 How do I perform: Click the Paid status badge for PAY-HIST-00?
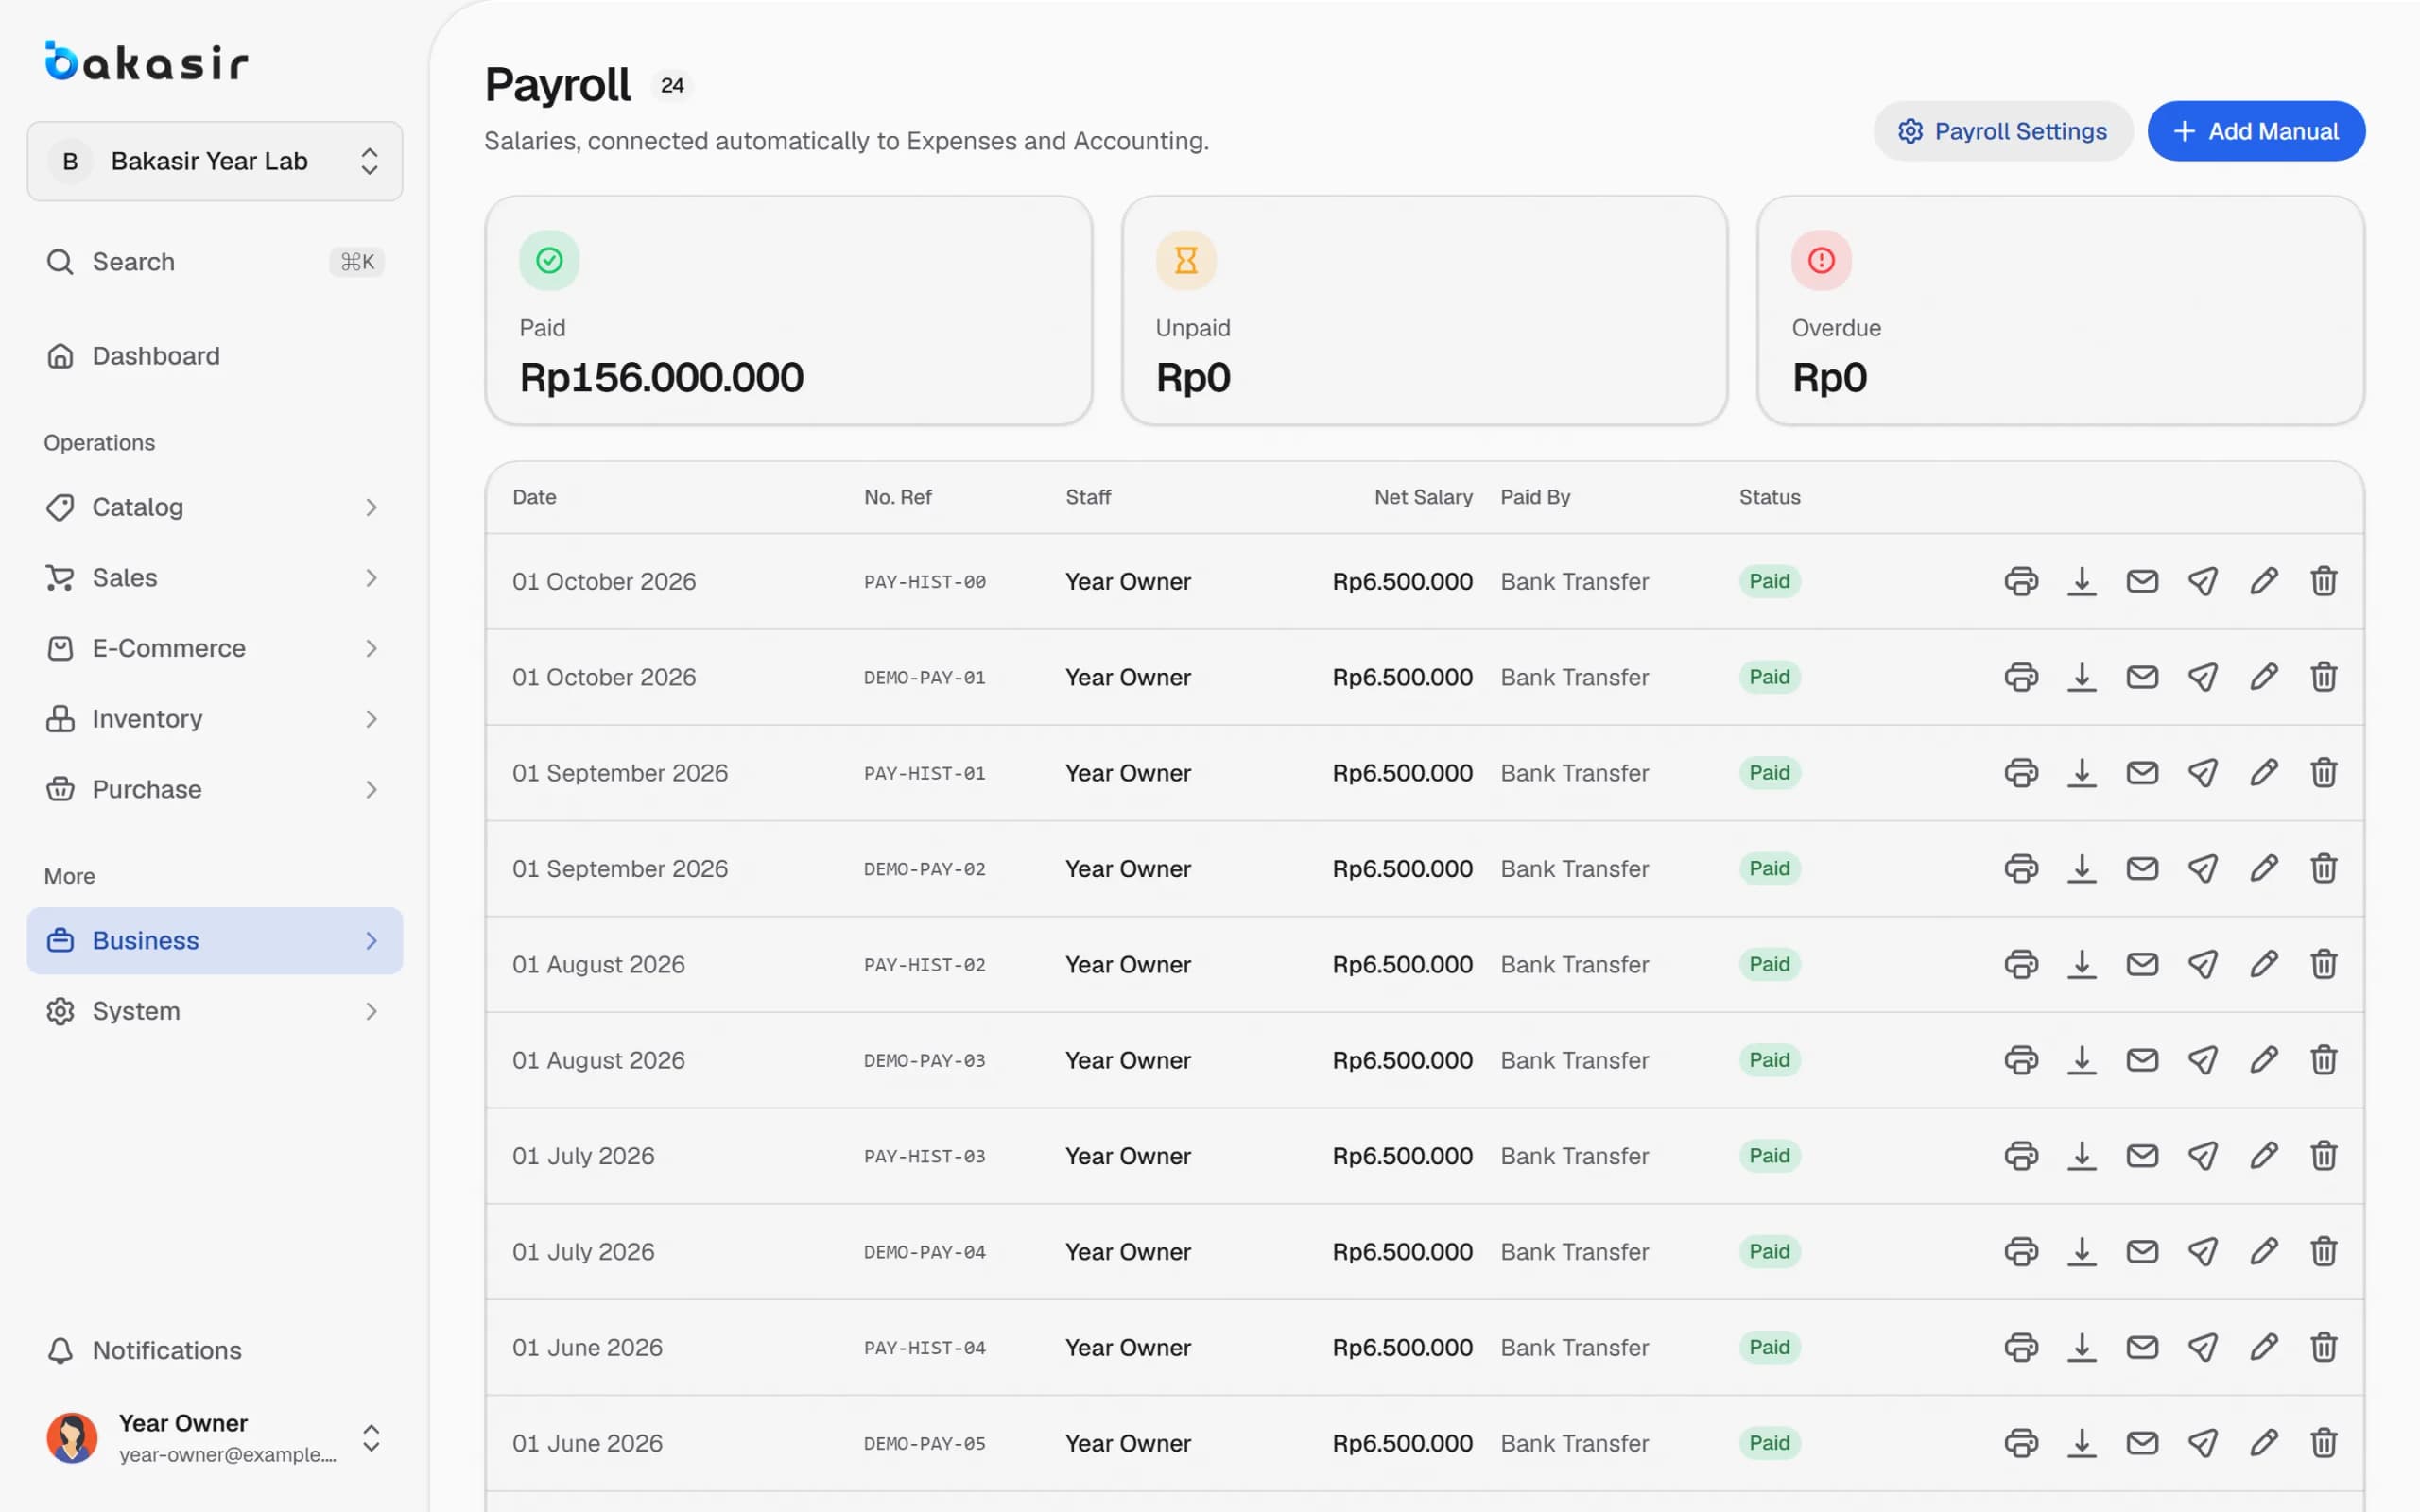(1769, 581)
